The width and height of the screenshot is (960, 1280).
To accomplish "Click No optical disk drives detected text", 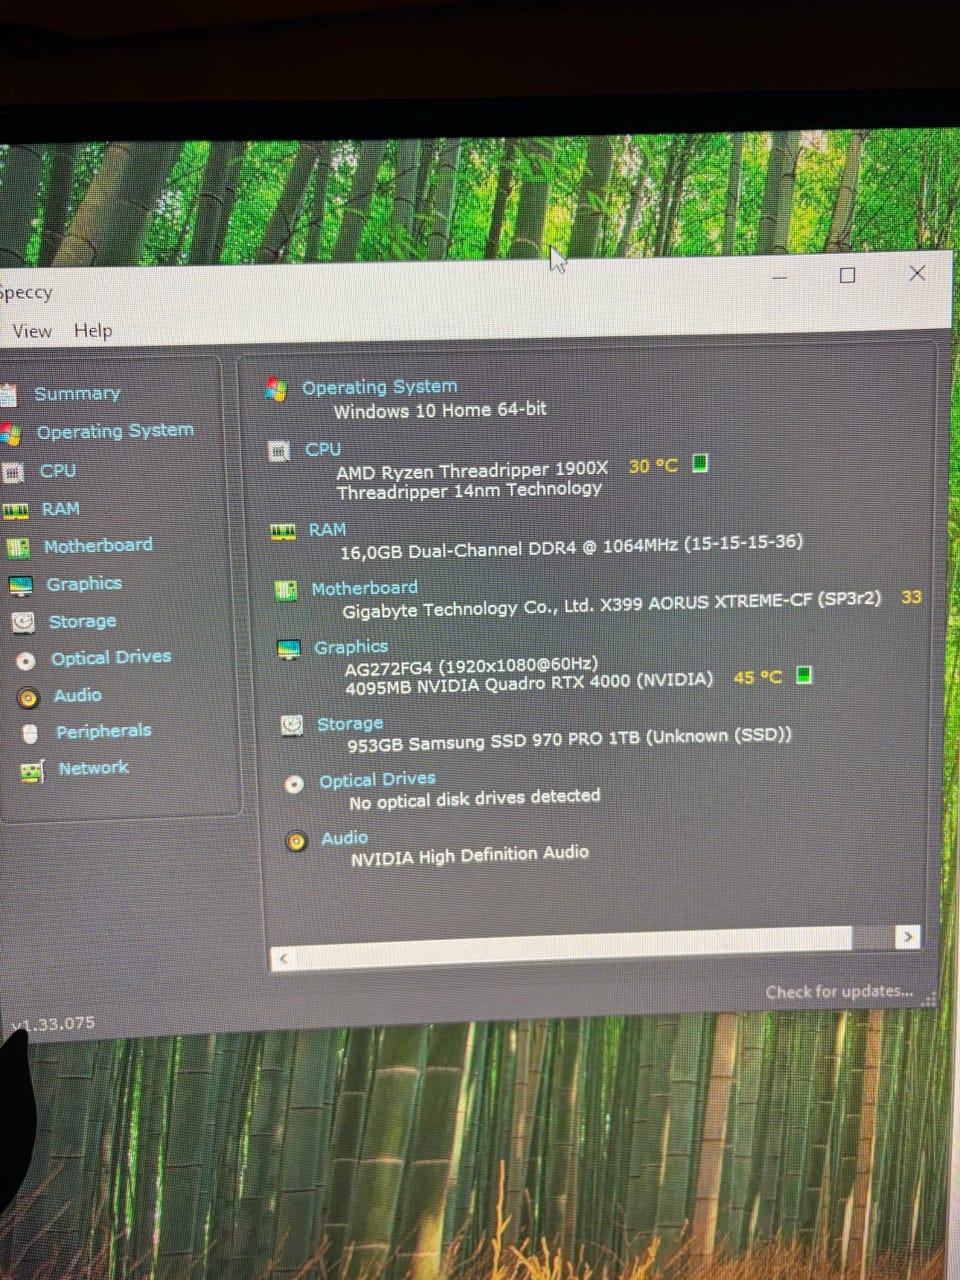I will click(x=475, y=799).
